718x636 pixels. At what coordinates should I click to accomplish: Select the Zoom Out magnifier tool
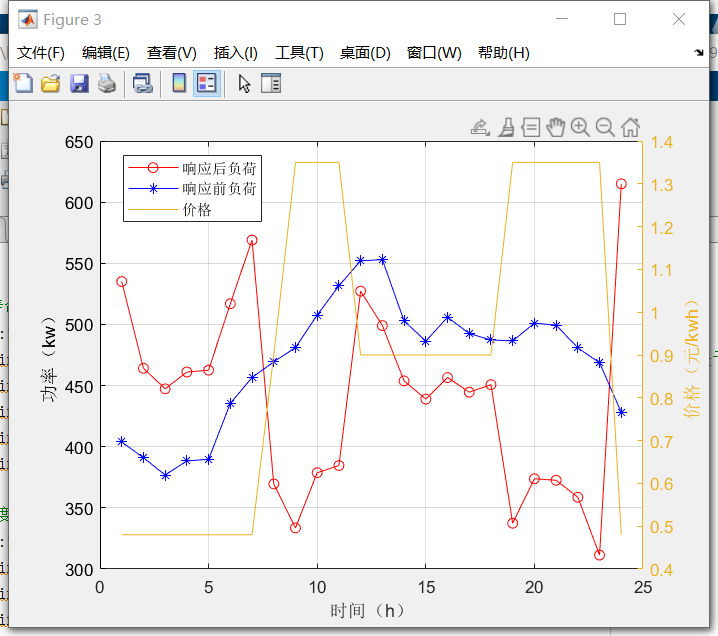point(605,127)
